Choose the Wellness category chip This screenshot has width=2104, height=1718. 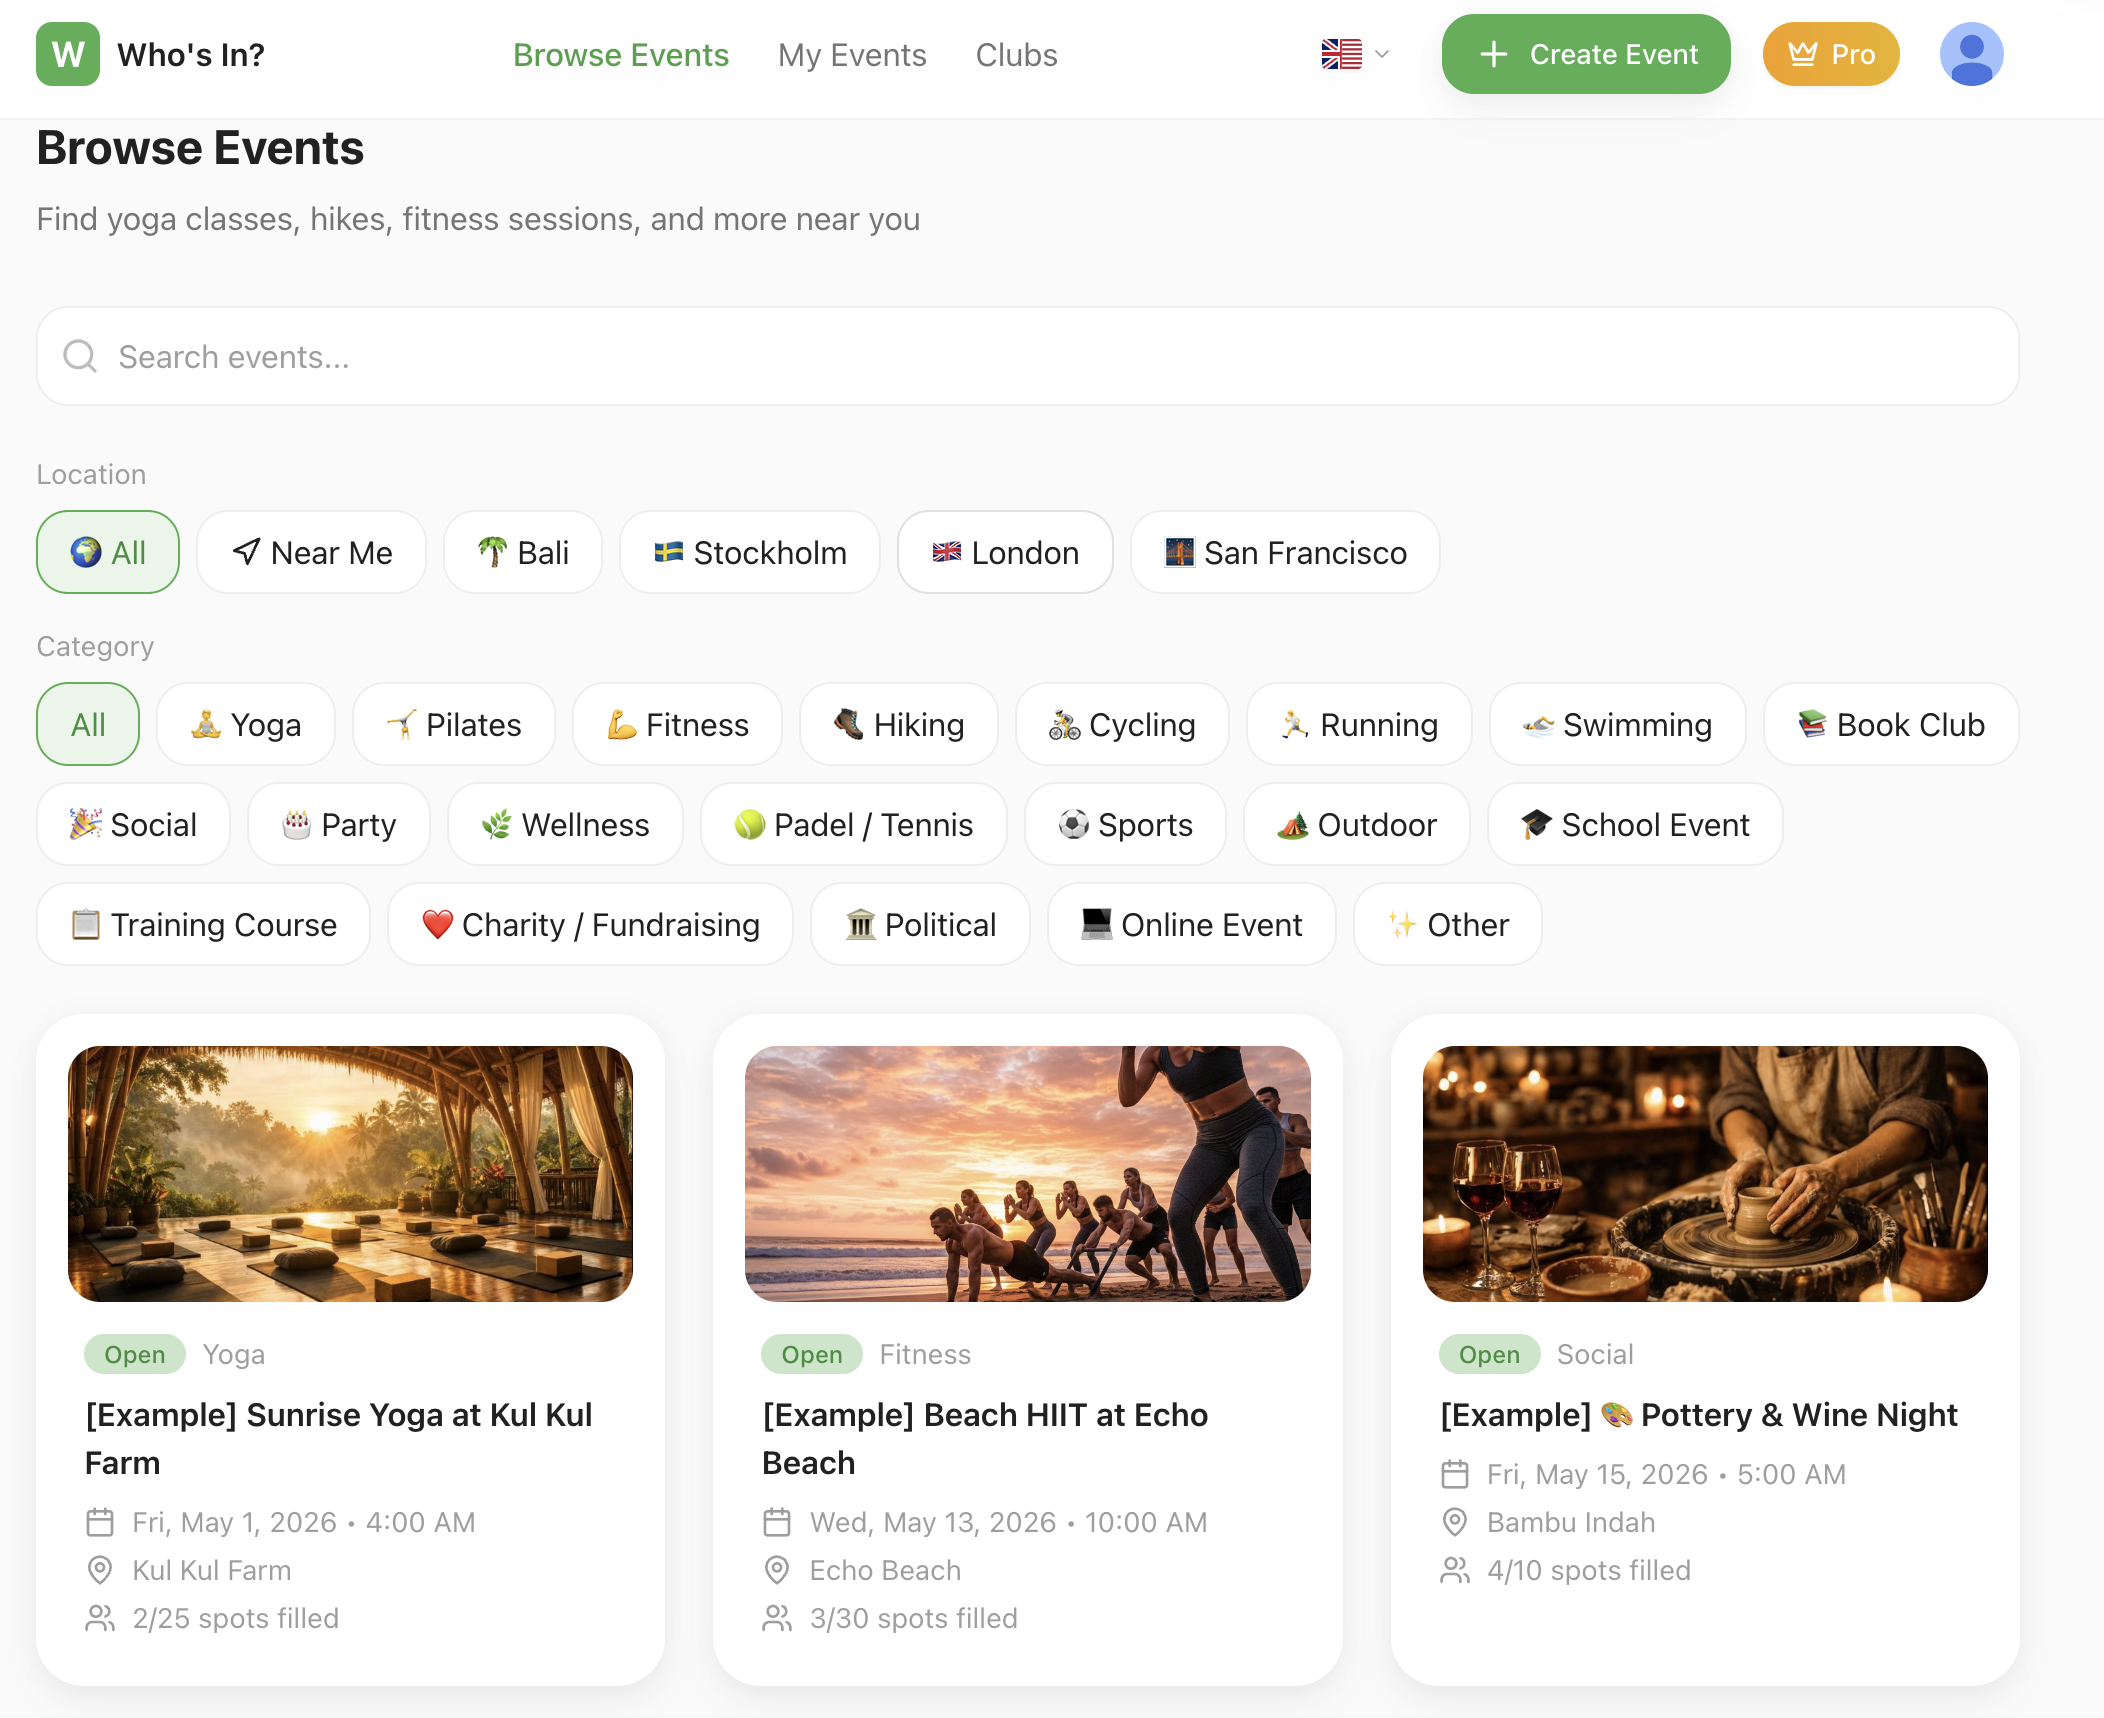click(565, 824)
